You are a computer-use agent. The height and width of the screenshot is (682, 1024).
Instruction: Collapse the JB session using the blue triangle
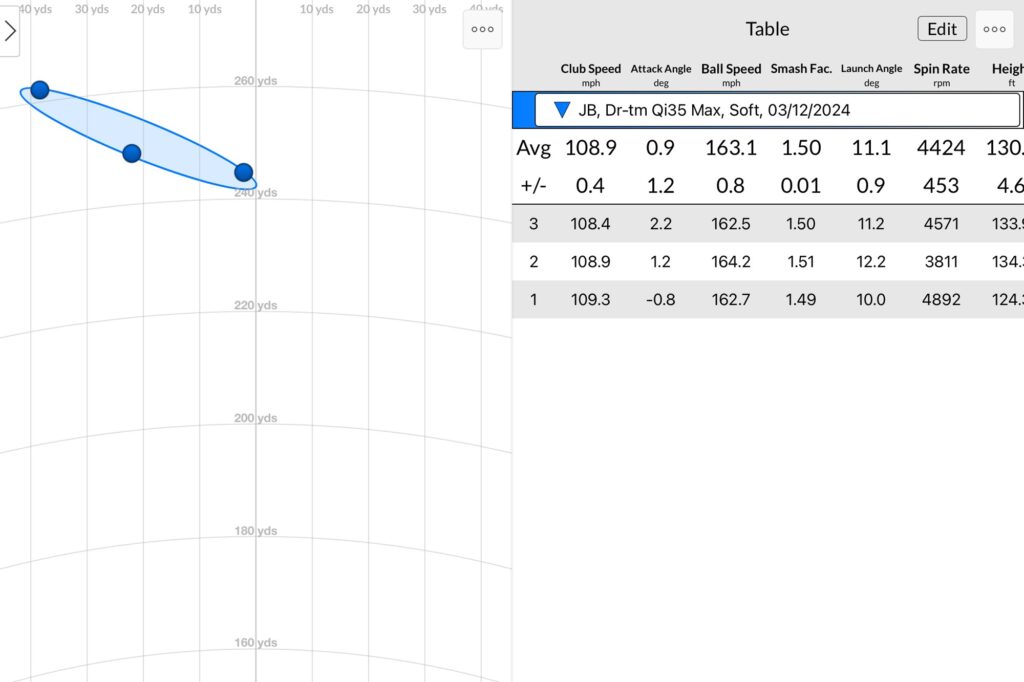[562, 110]
